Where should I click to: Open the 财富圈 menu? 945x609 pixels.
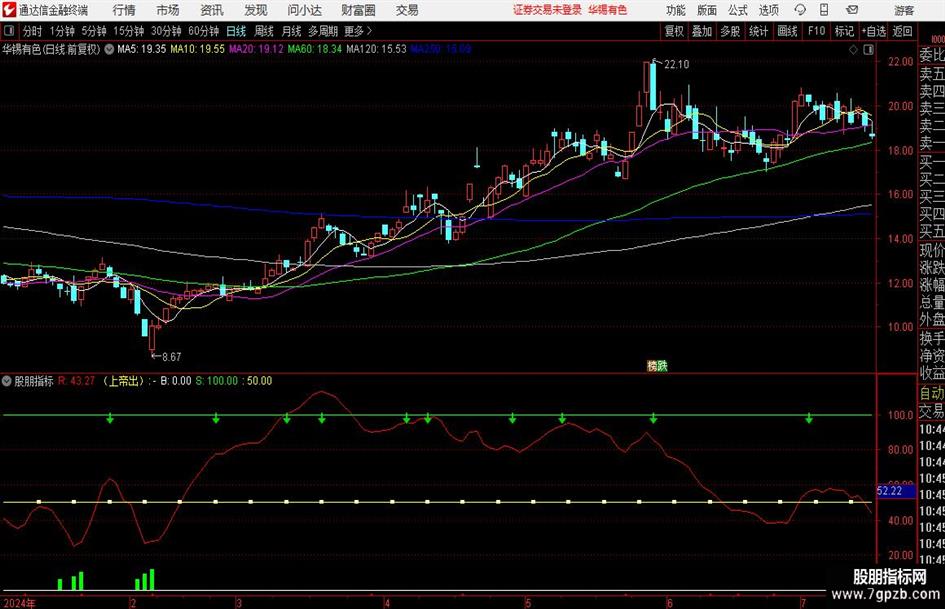[359, 10]
